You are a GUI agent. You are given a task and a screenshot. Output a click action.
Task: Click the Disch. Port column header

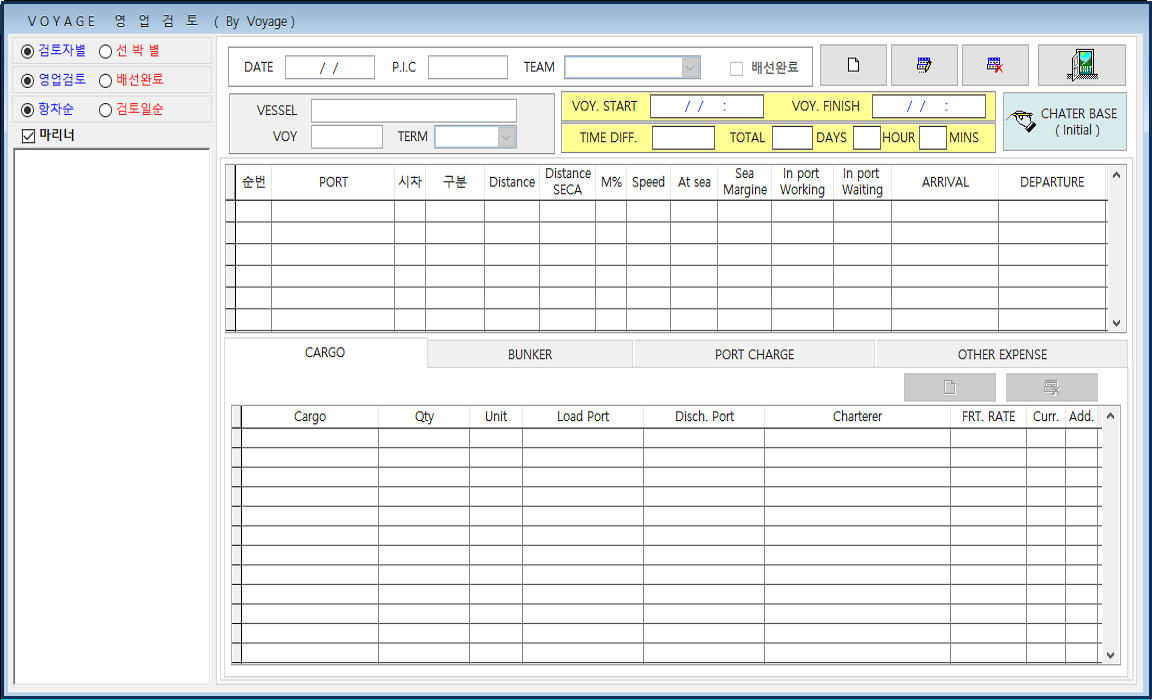pos(705,416)
